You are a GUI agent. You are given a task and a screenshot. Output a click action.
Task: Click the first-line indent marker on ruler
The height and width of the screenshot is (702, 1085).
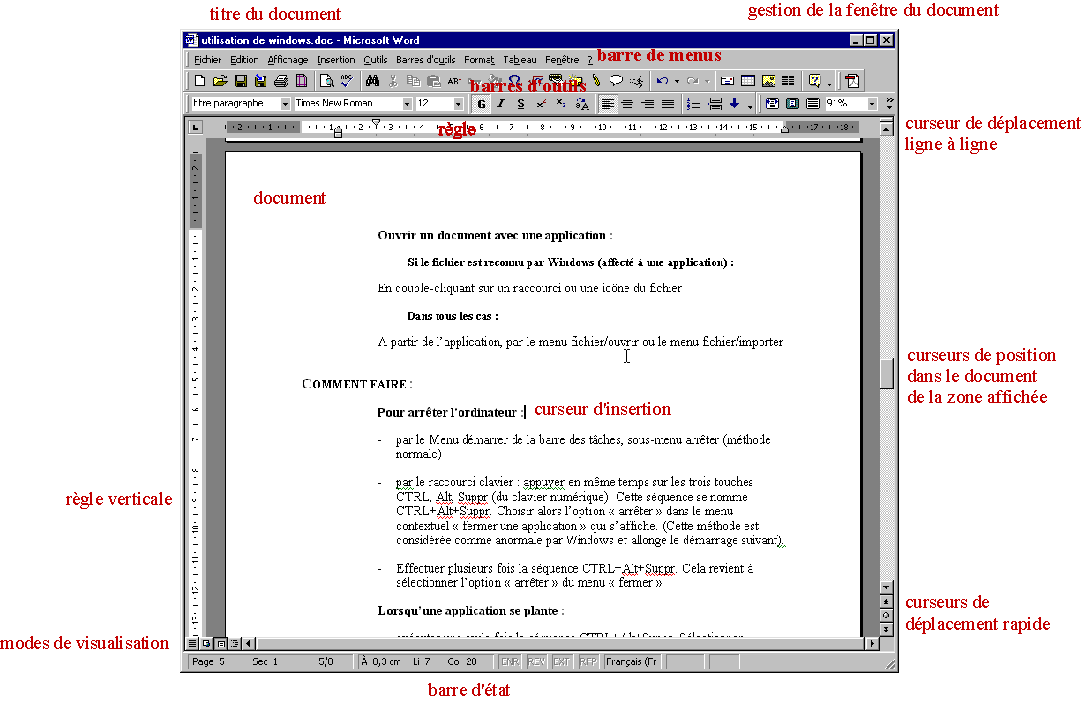pos(376,123)
